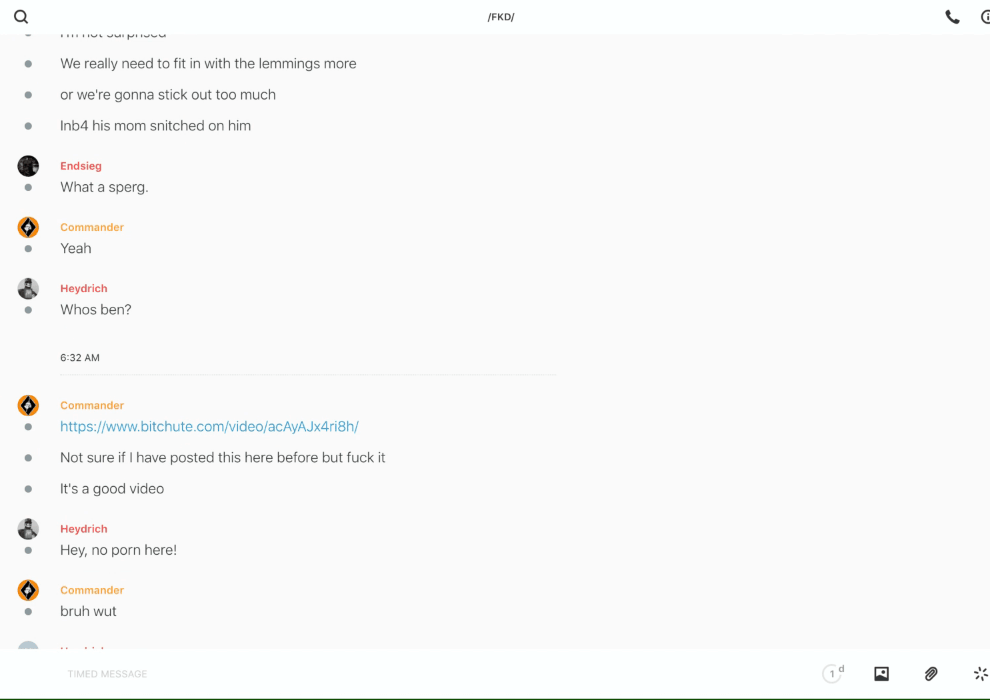Screen dimensions: 990x700
Task: Open conversation info at top-right edge
Action: pos(985,17)
